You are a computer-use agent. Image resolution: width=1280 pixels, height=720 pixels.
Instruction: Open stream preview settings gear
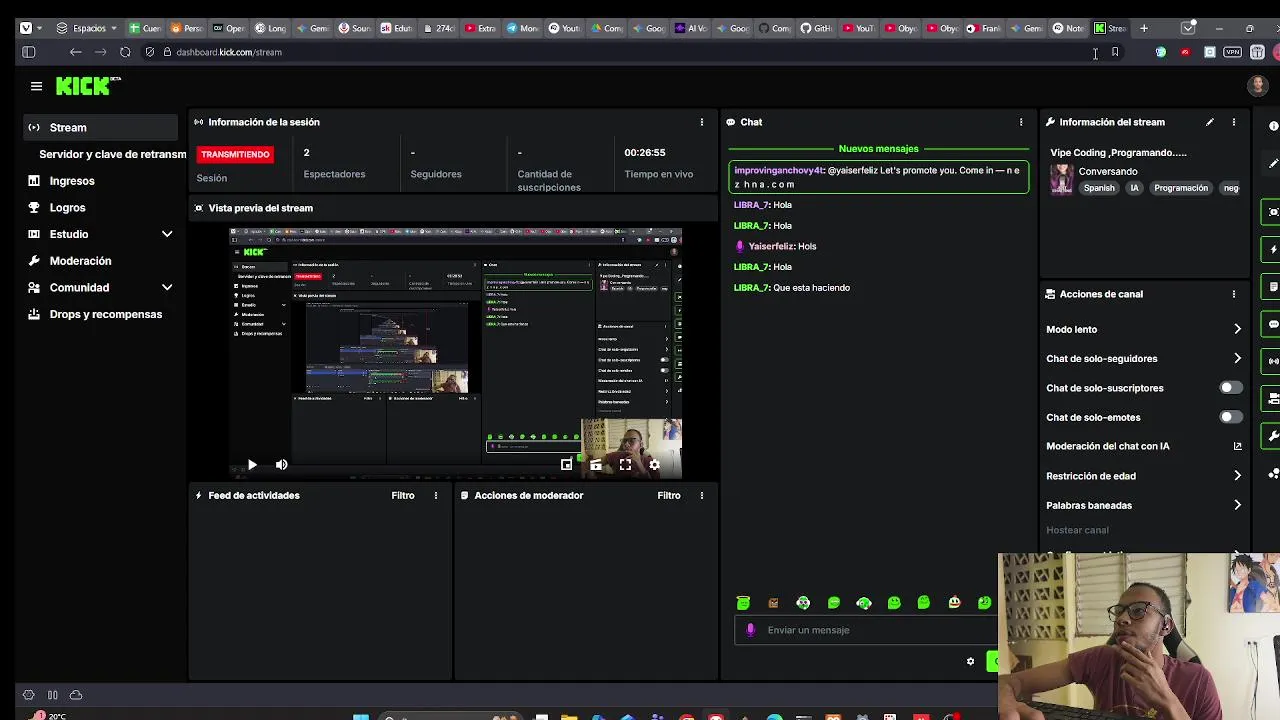[x=654, y=464]
